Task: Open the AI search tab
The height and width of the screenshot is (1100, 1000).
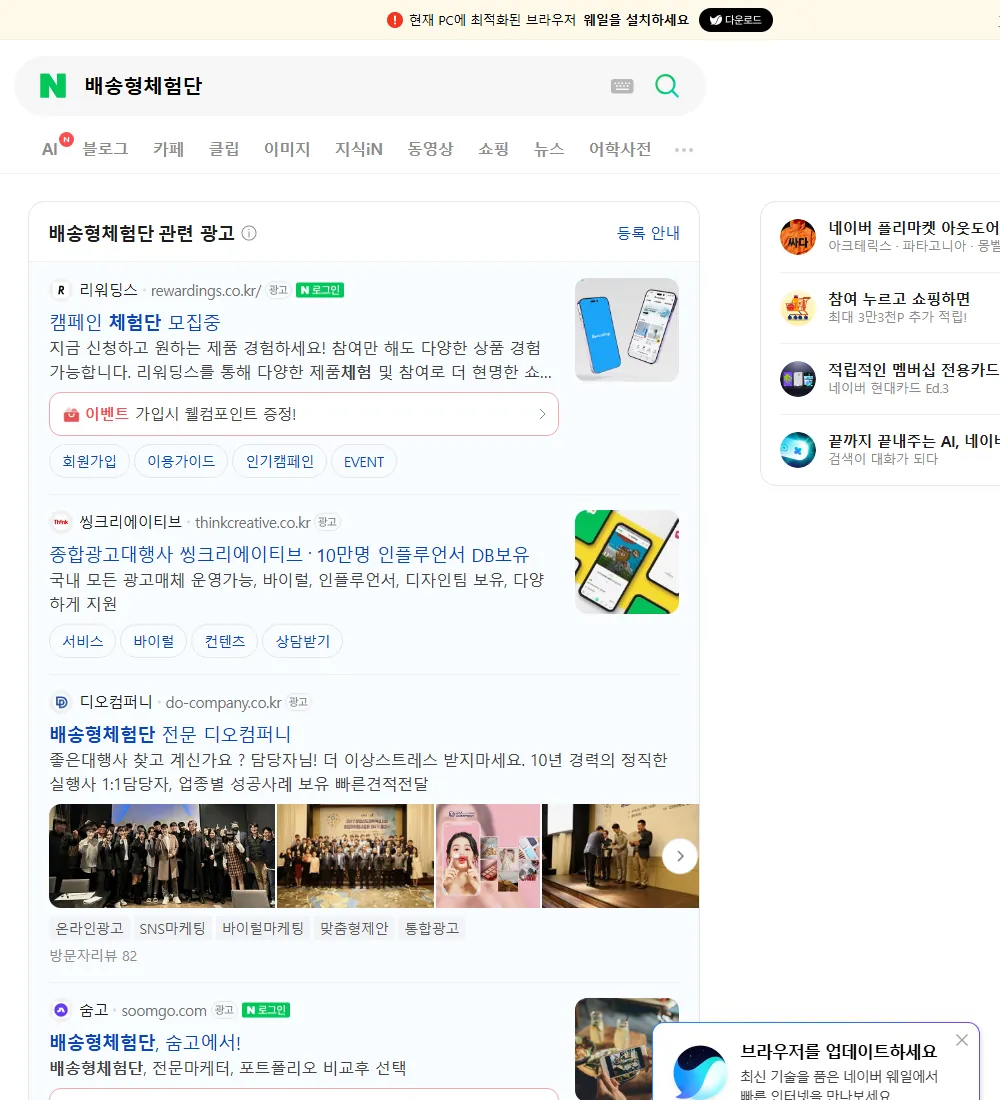Action: point(50,149)
